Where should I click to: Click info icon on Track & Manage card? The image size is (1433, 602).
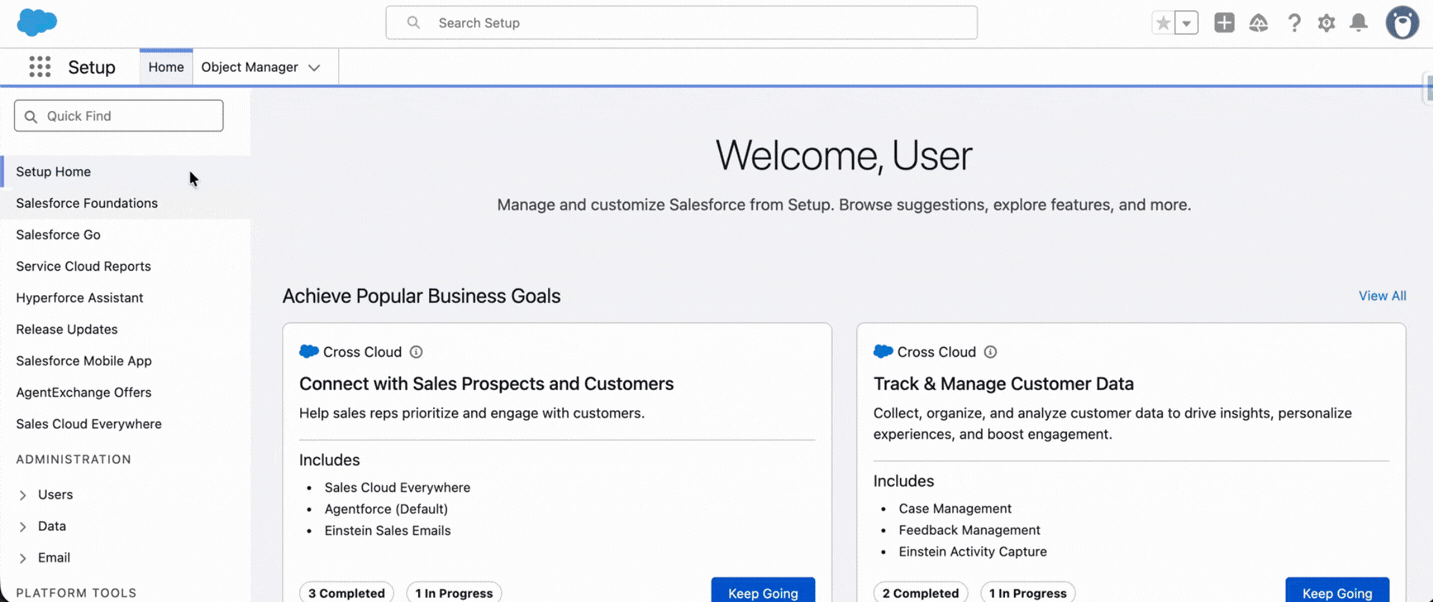[990, 352]
